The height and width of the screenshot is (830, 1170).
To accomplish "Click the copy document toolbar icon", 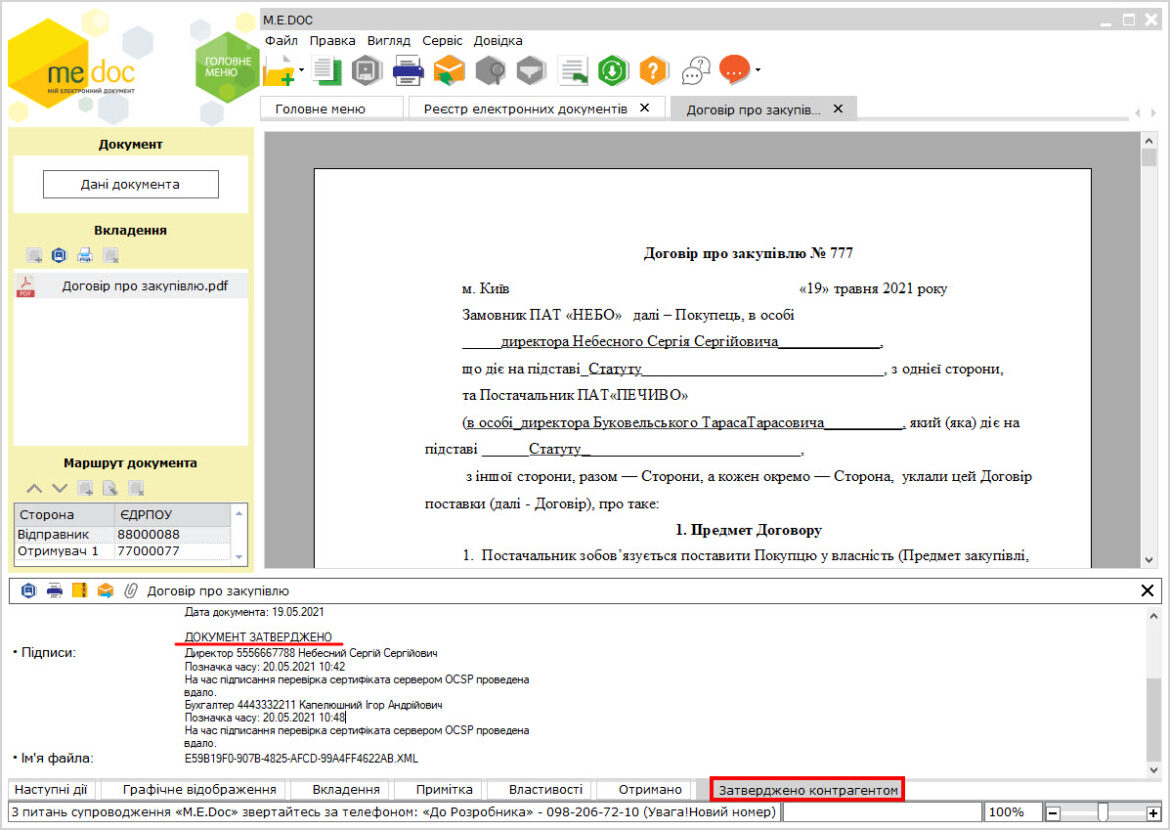I will (x=327, y=71).
